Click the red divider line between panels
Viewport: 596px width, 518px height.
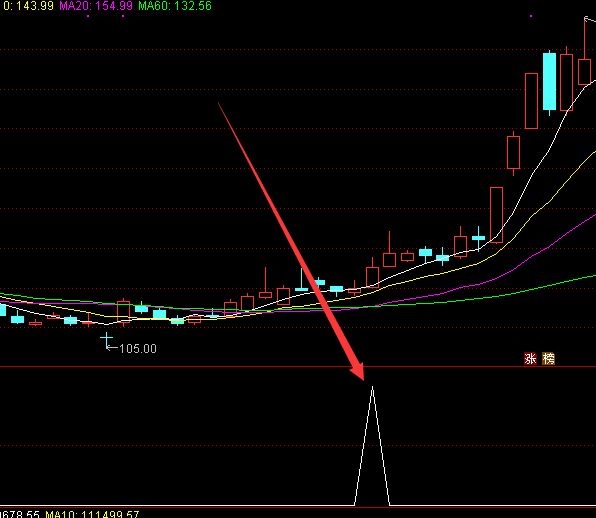298,367
